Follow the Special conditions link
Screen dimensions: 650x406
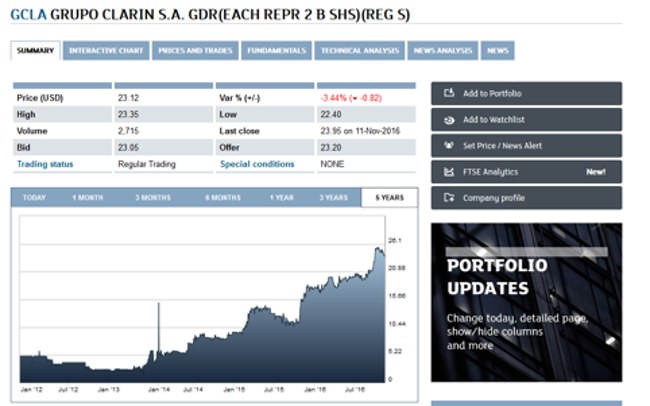(x=257, y=164)
